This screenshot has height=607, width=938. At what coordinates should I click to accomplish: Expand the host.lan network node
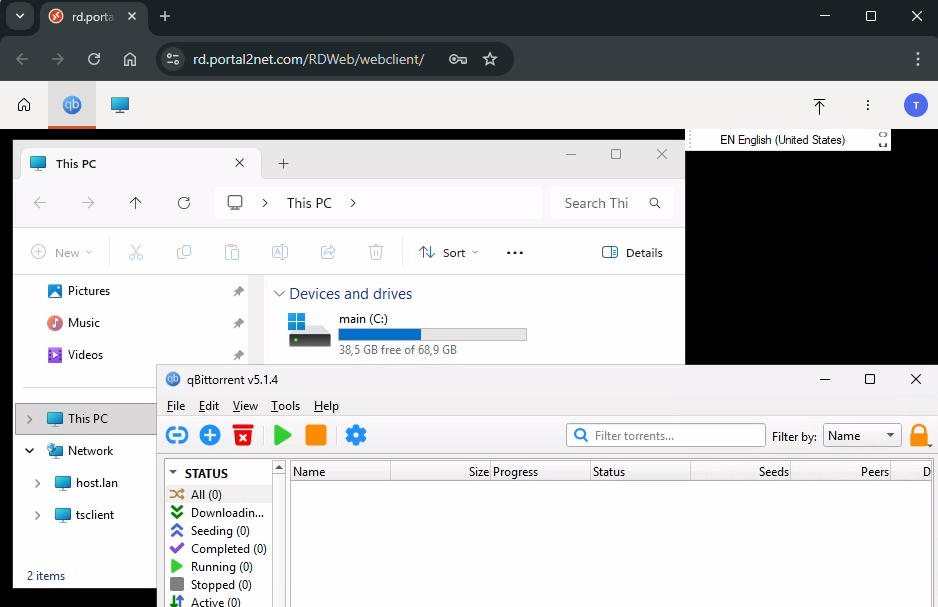[38, 483]
